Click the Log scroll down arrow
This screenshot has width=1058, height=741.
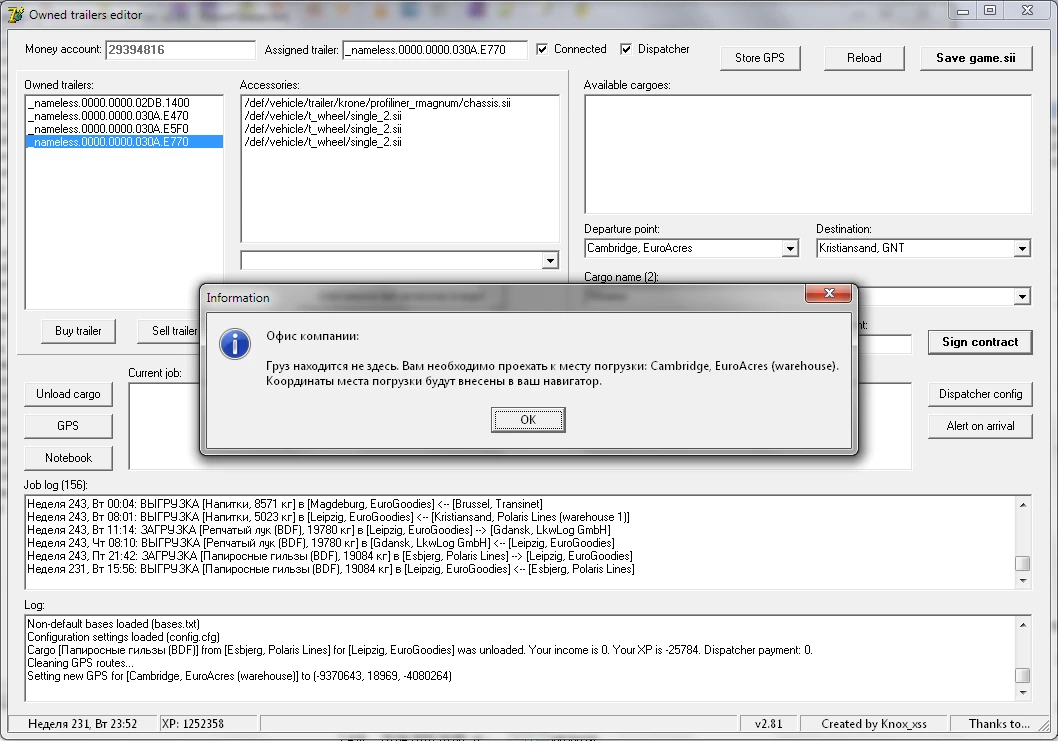click(1023, 692)
